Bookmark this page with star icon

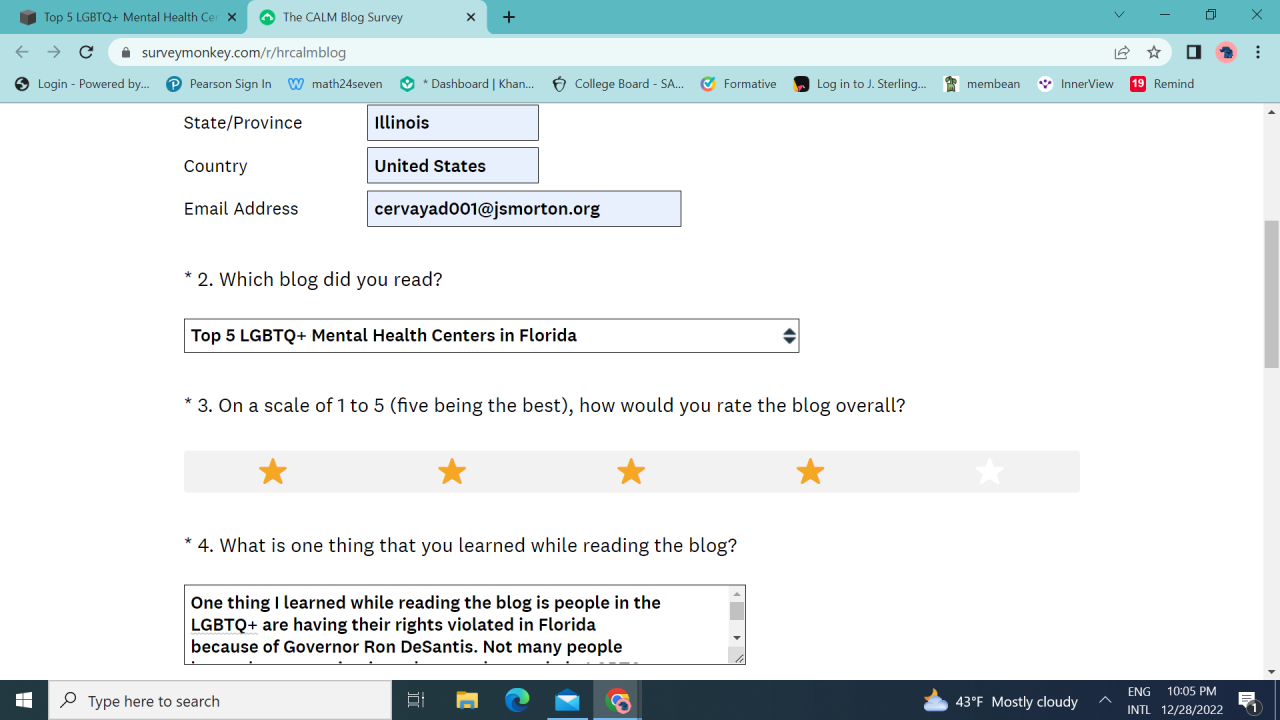pos(1154,52)
